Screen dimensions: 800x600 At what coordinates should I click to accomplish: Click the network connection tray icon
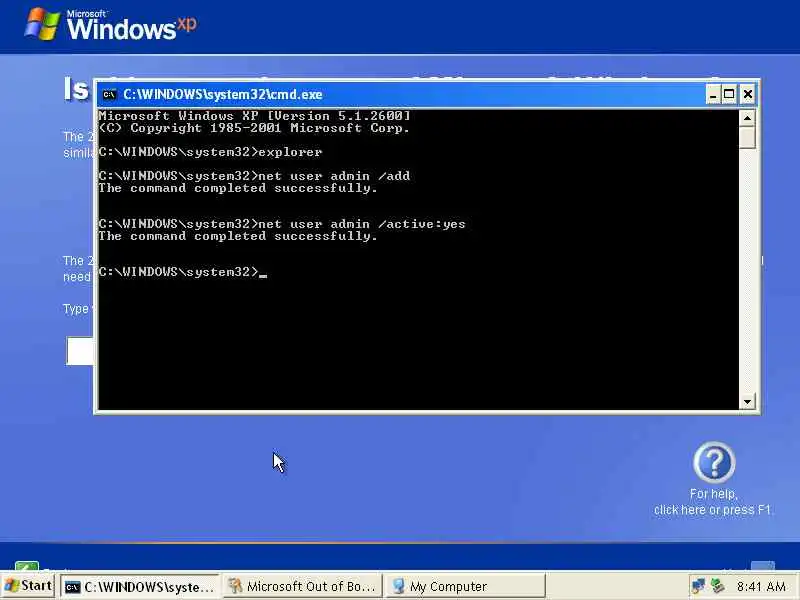pyautogui.click(x=698, y=586)
